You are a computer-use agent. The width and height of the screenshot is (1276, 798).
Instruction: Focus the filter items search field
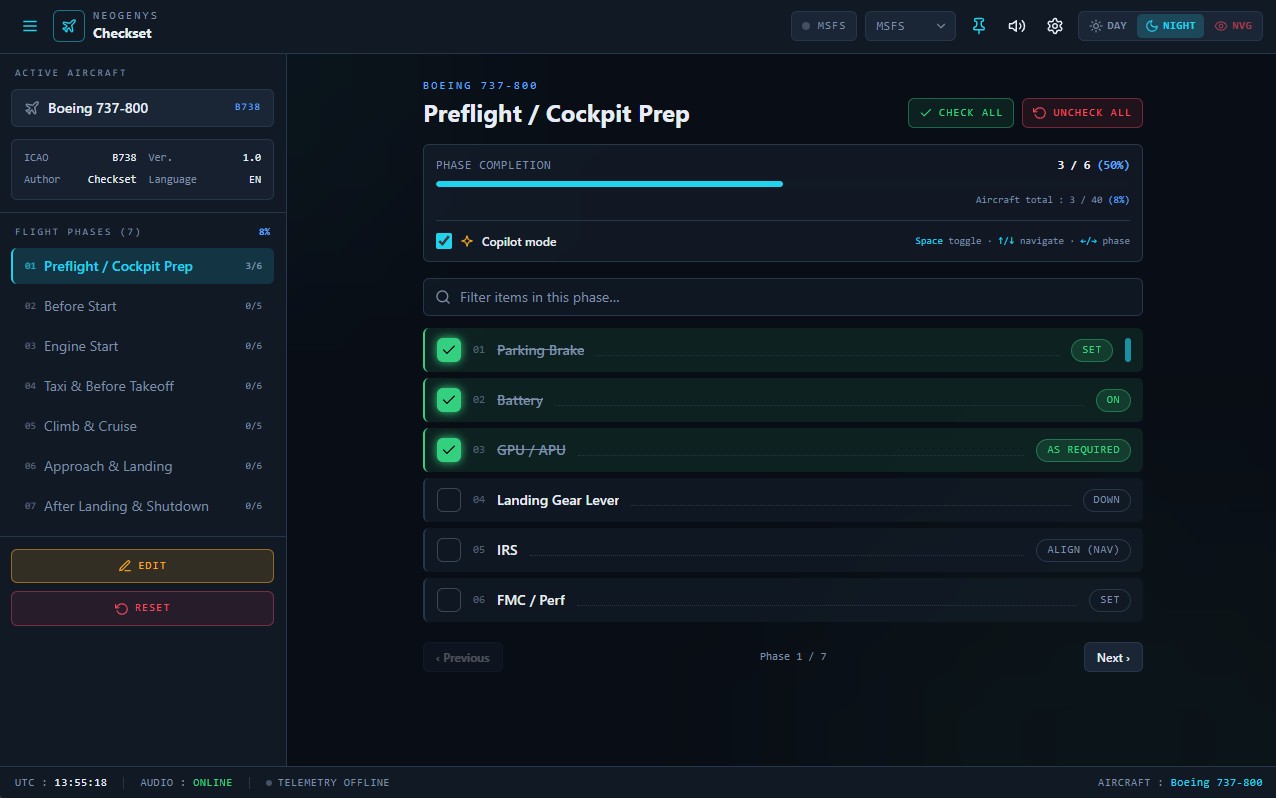pos(783,297)
